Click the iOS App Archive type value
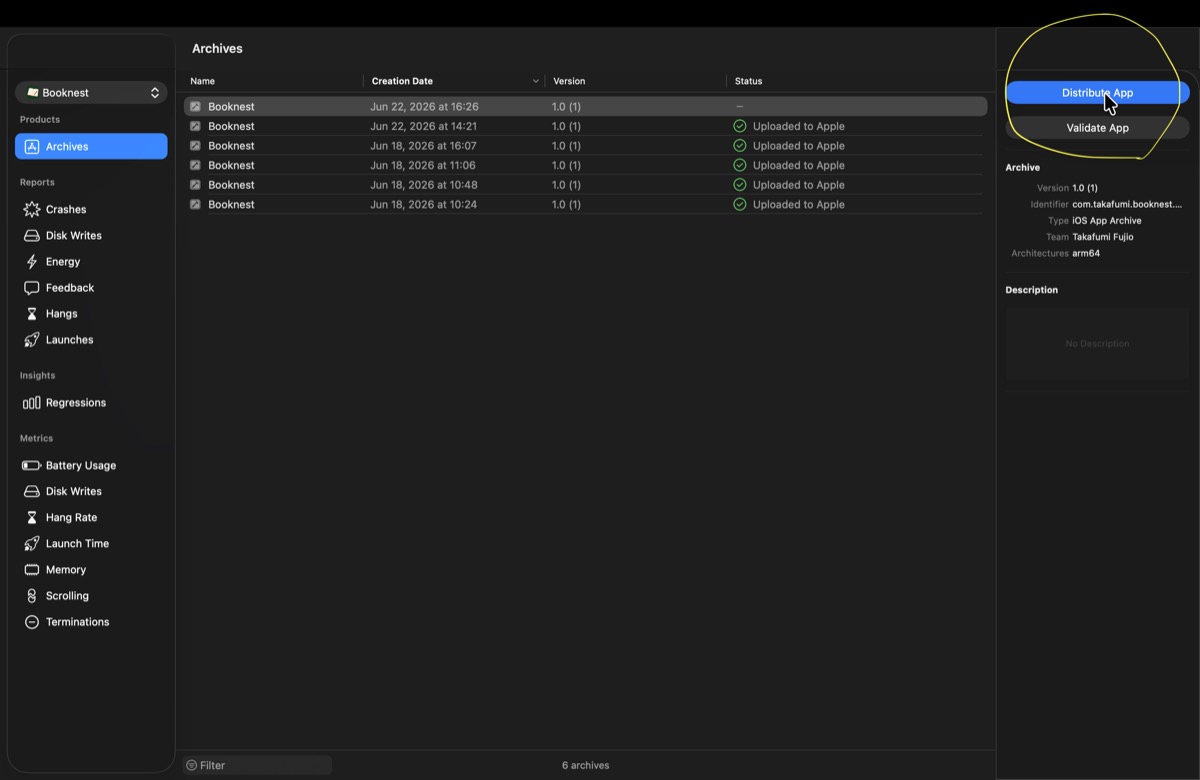This screenshot has height=780, width=1200. pyautogui.click(x=1106, y=220)
